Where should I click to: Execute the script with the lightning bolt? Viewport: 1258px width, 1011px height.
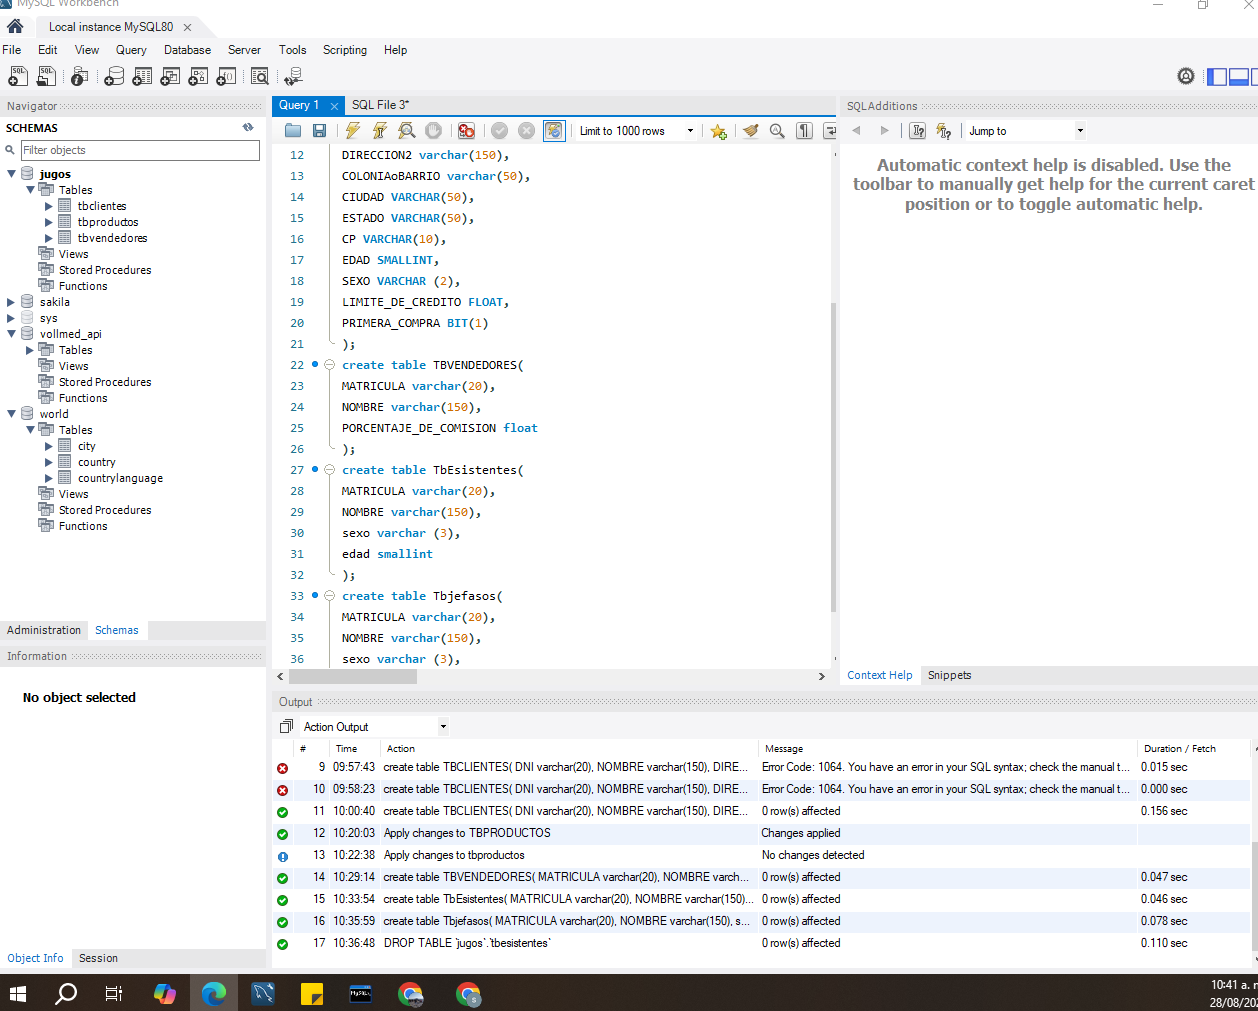pos(353,131)
